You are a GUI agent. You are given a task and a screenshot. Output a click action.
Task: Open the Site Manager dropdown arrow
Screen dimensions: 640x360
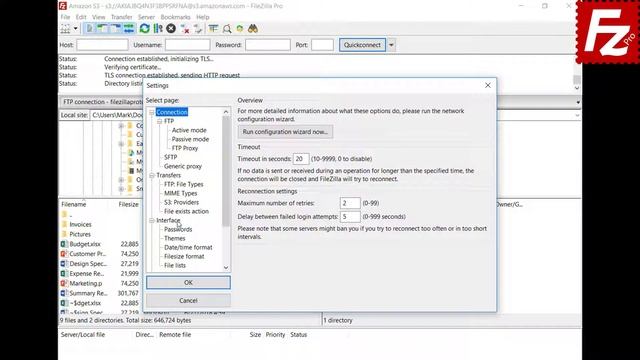(x=76, y=29)
